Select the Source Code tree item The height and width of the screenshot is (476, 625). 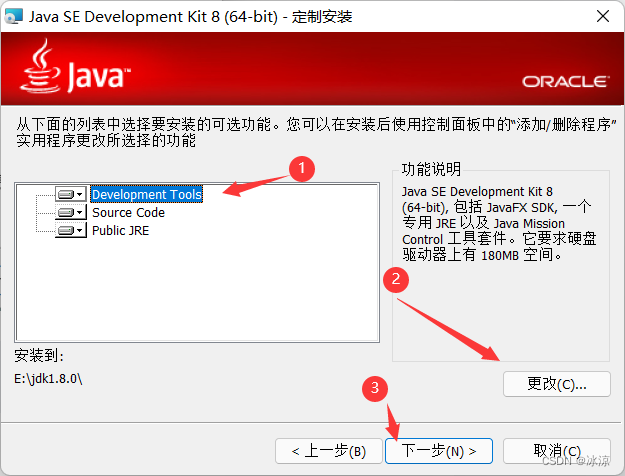pyautogui.click(x=128, y=212)
